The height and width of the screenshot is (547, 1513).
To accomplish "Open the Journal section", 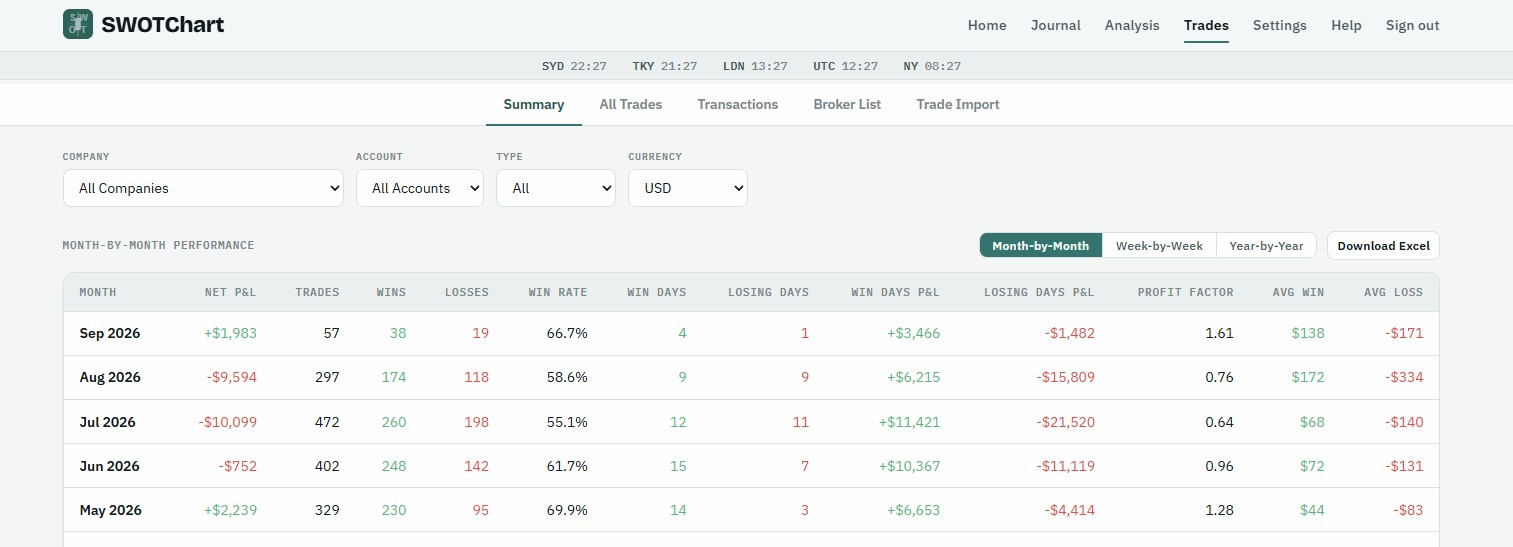I will click(x=1056, y=25).
